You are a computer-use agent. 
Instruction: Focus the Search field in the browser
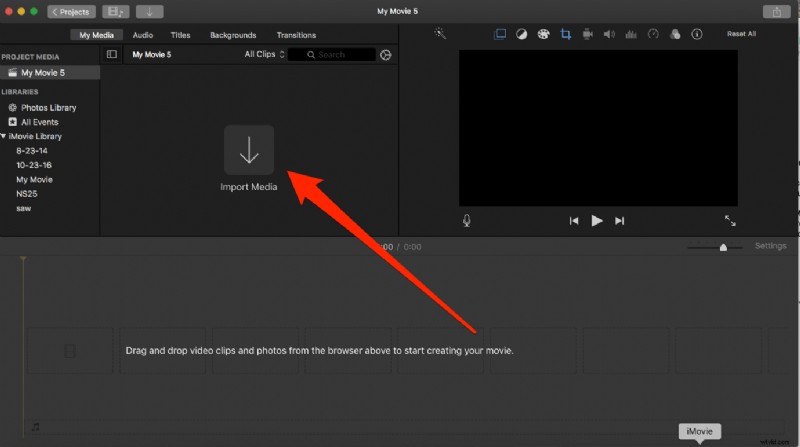click(332, 55)
